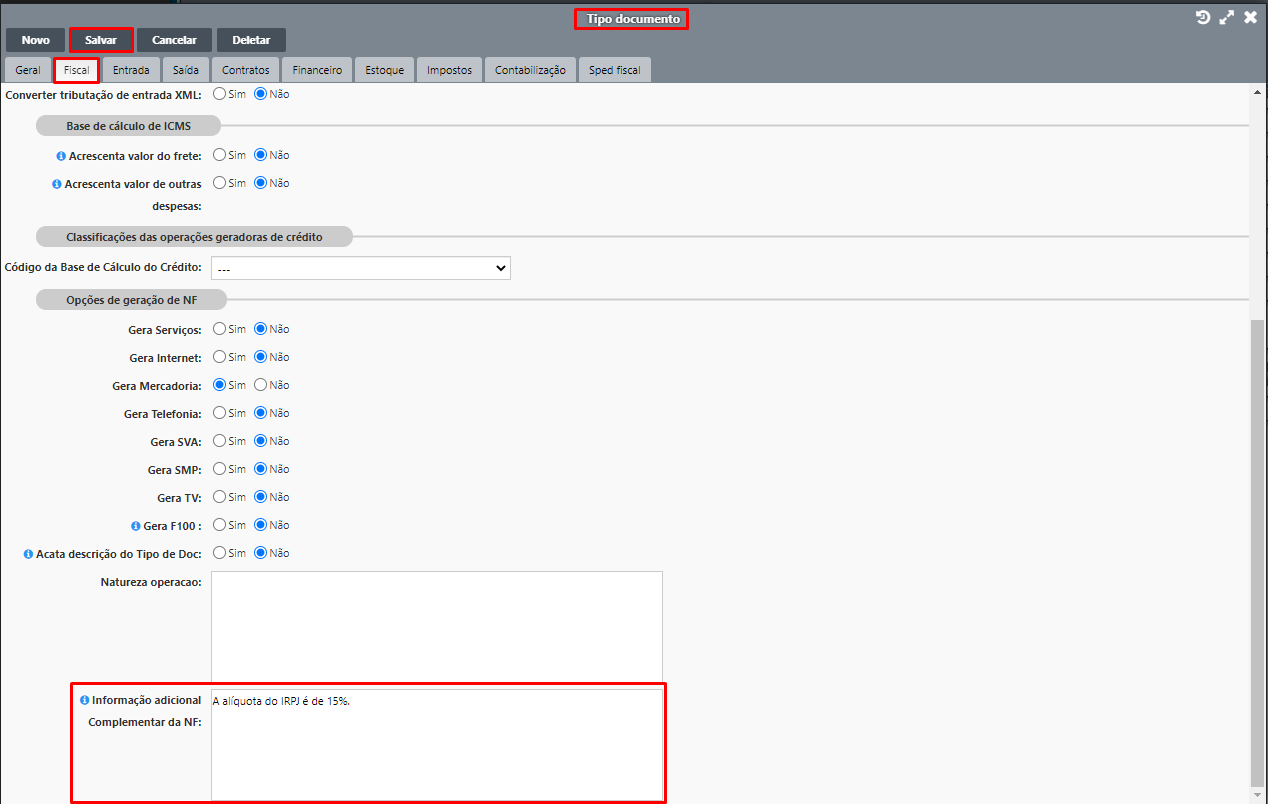Close the Tipo documento window

click(1250, 17)
